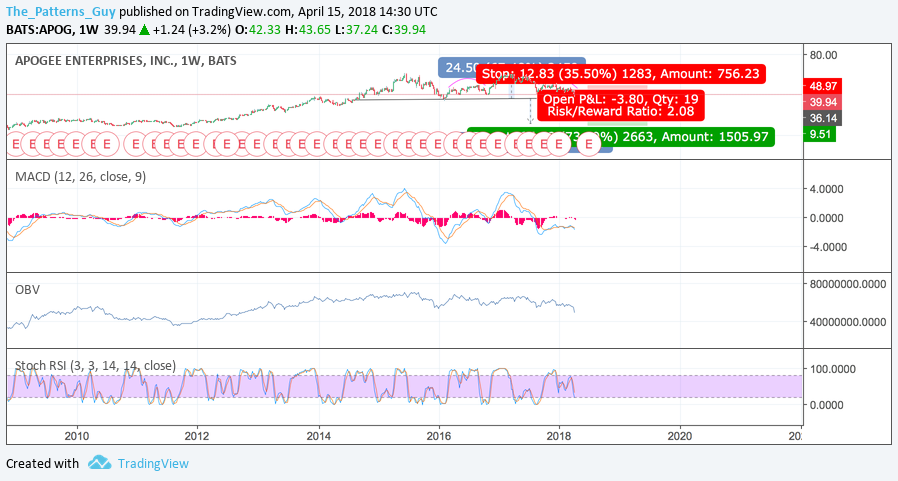Click the O:42.33 open value in header
The image size is (898, 481).
coord(258,30)
